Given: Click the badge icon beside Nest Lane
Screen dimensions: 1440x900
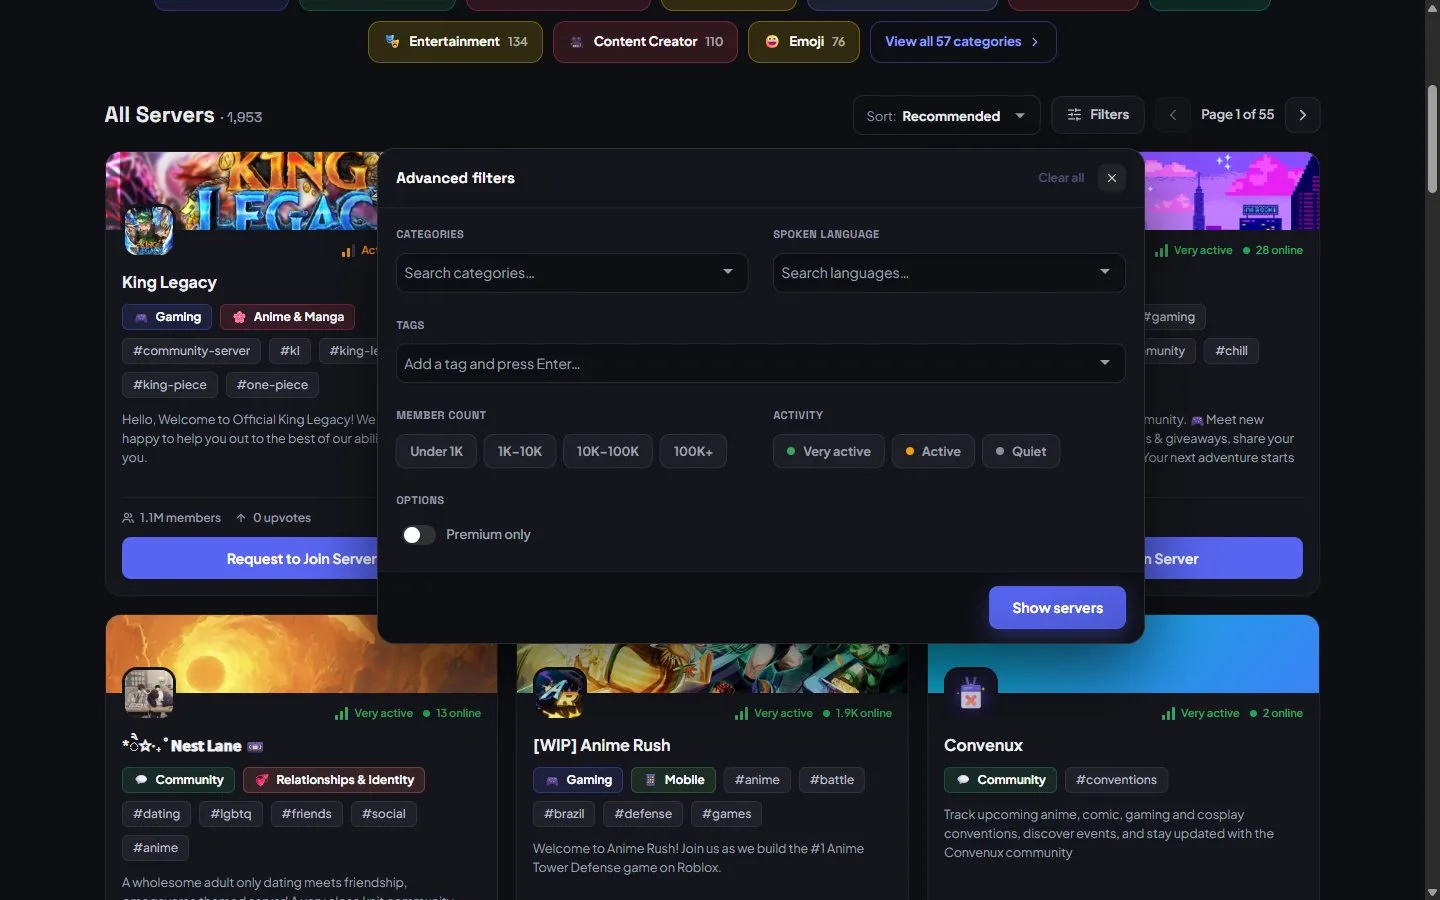Looking at the screenshot, I should pyautogui.click(x=255, y=746).
